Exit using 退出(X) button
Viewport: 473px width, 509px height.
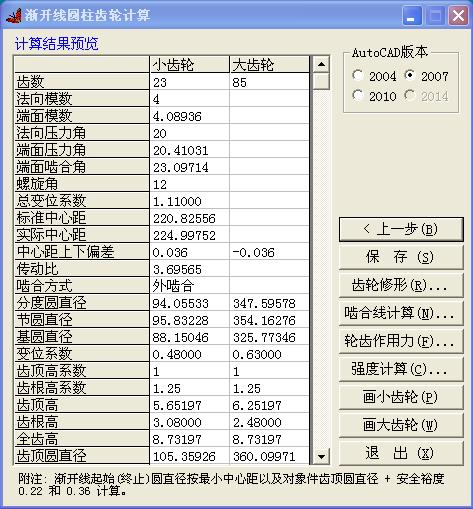click(401, 453)
